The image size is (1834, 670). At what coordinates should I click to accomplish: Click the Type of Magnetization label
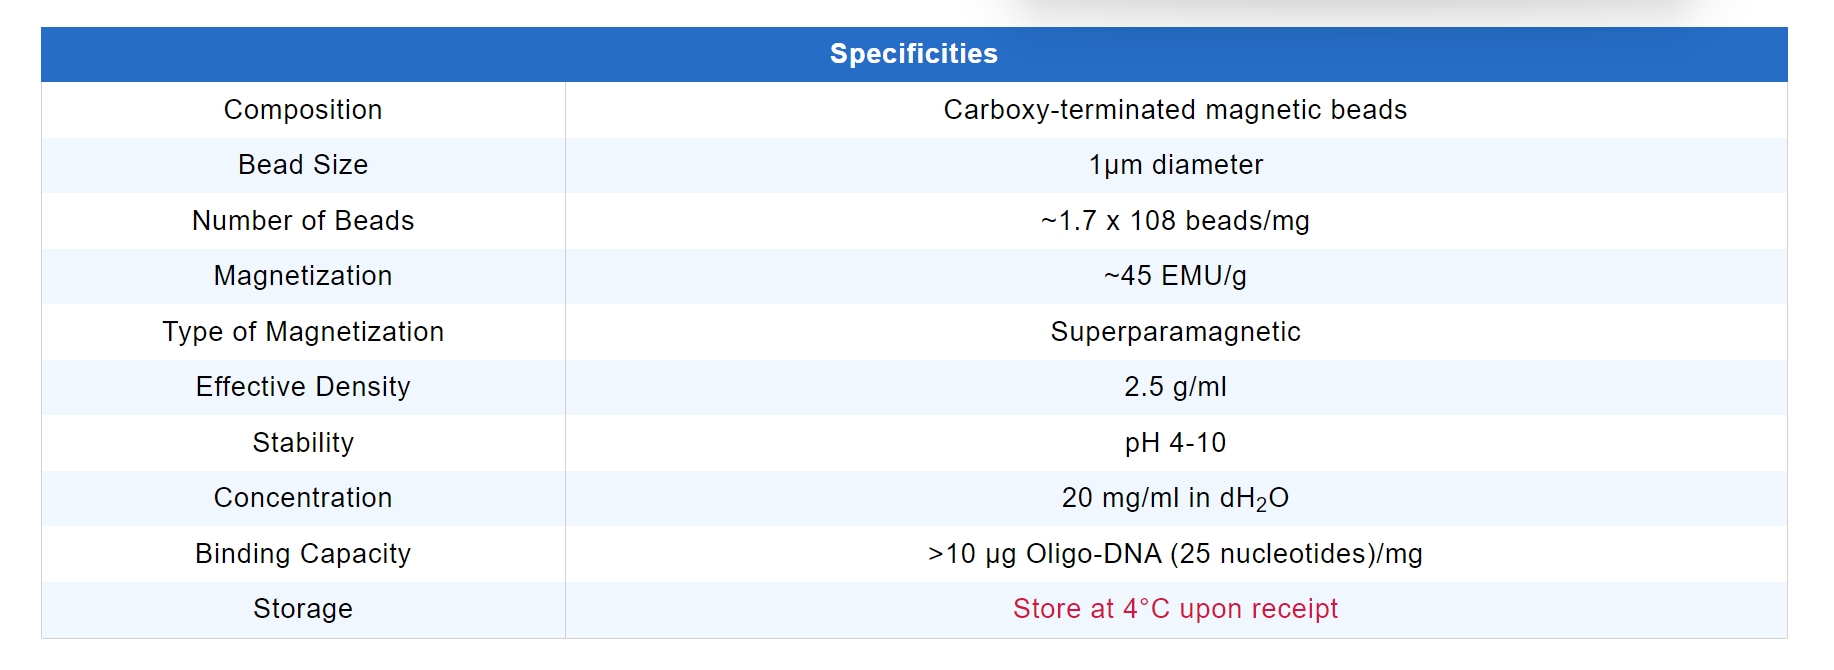[x=303, y=332]
